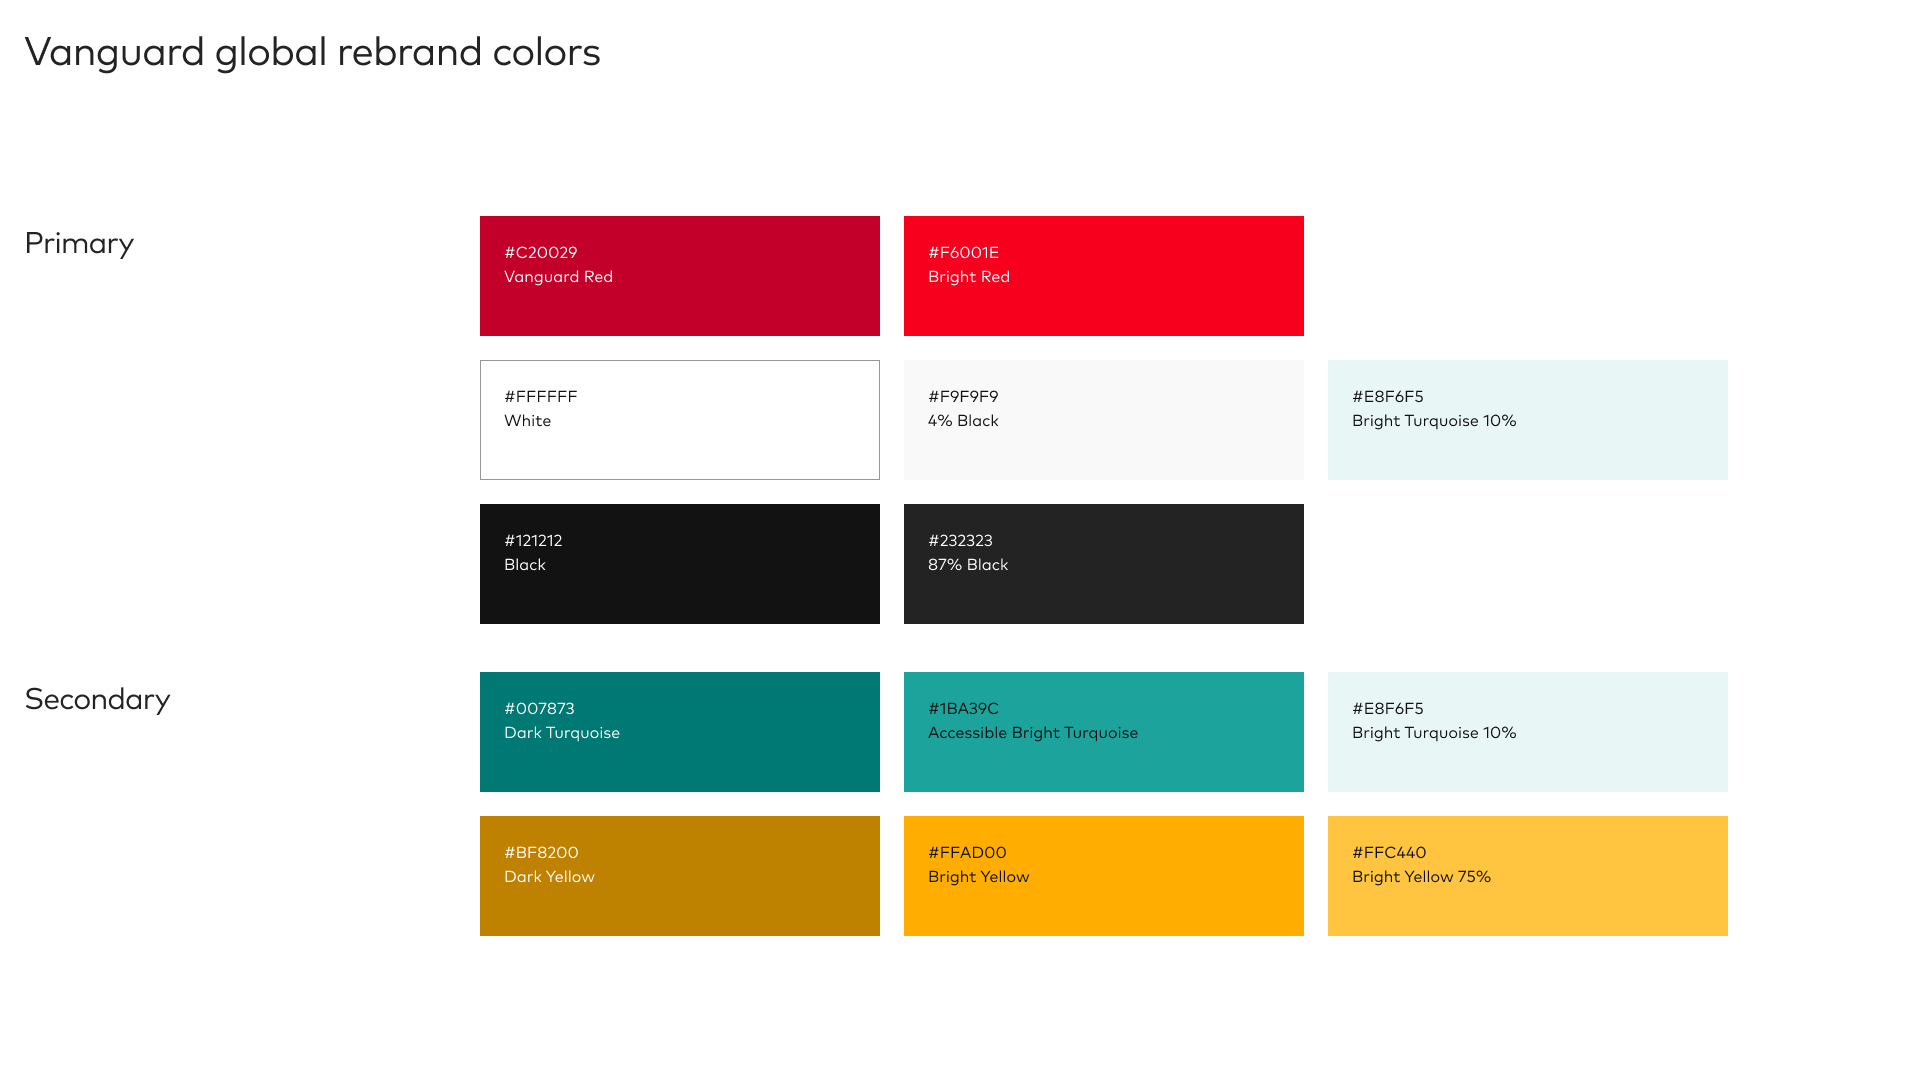Click the #FFC440 hex code label
Viewport: 1920px width, 1080px height.
pos(1388,853)
